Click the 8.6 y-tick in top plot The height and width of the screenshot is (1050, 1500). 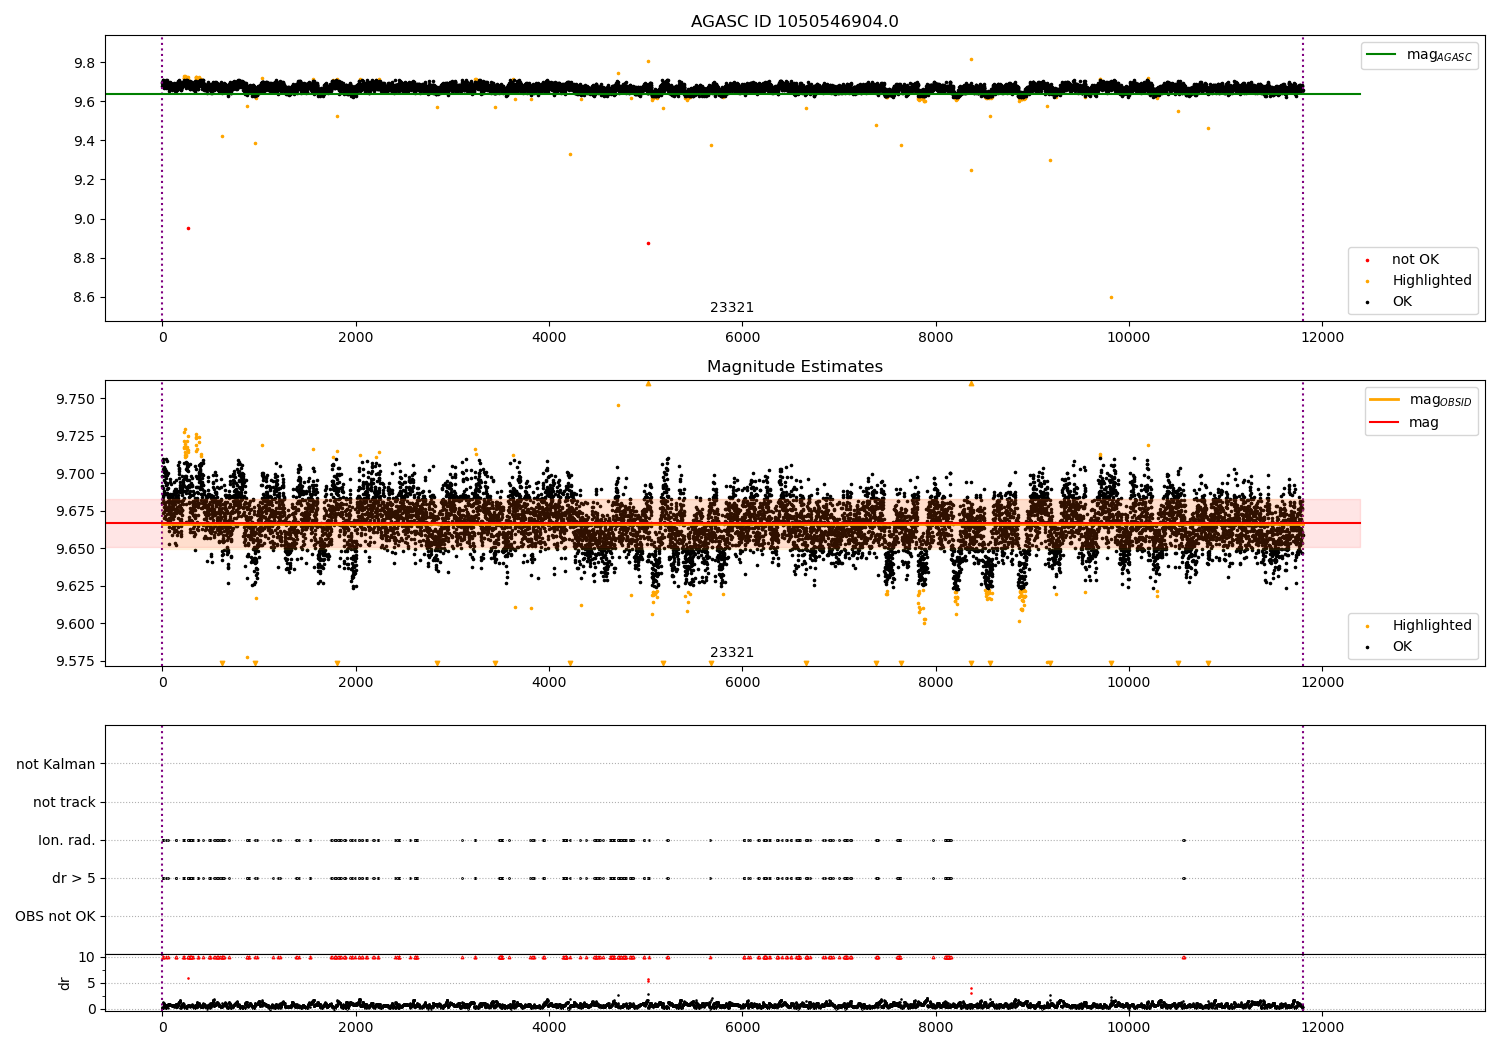point(84,297)
